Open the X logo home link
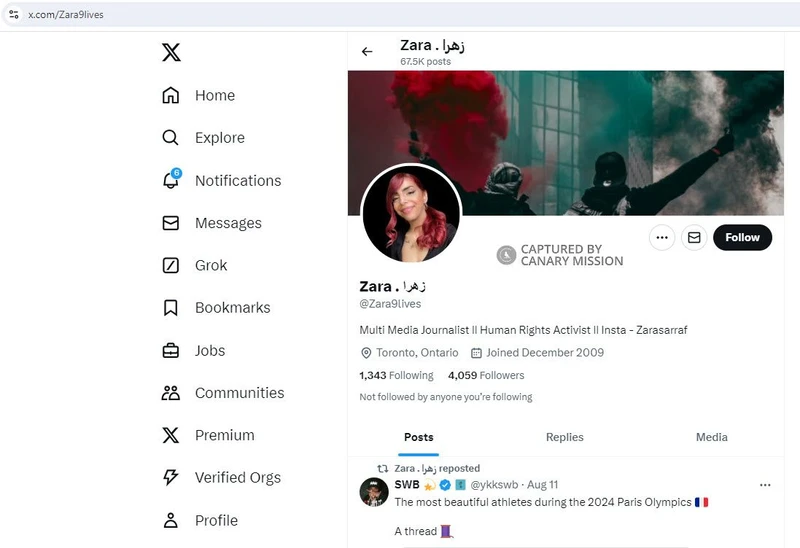 coord(171,52)
